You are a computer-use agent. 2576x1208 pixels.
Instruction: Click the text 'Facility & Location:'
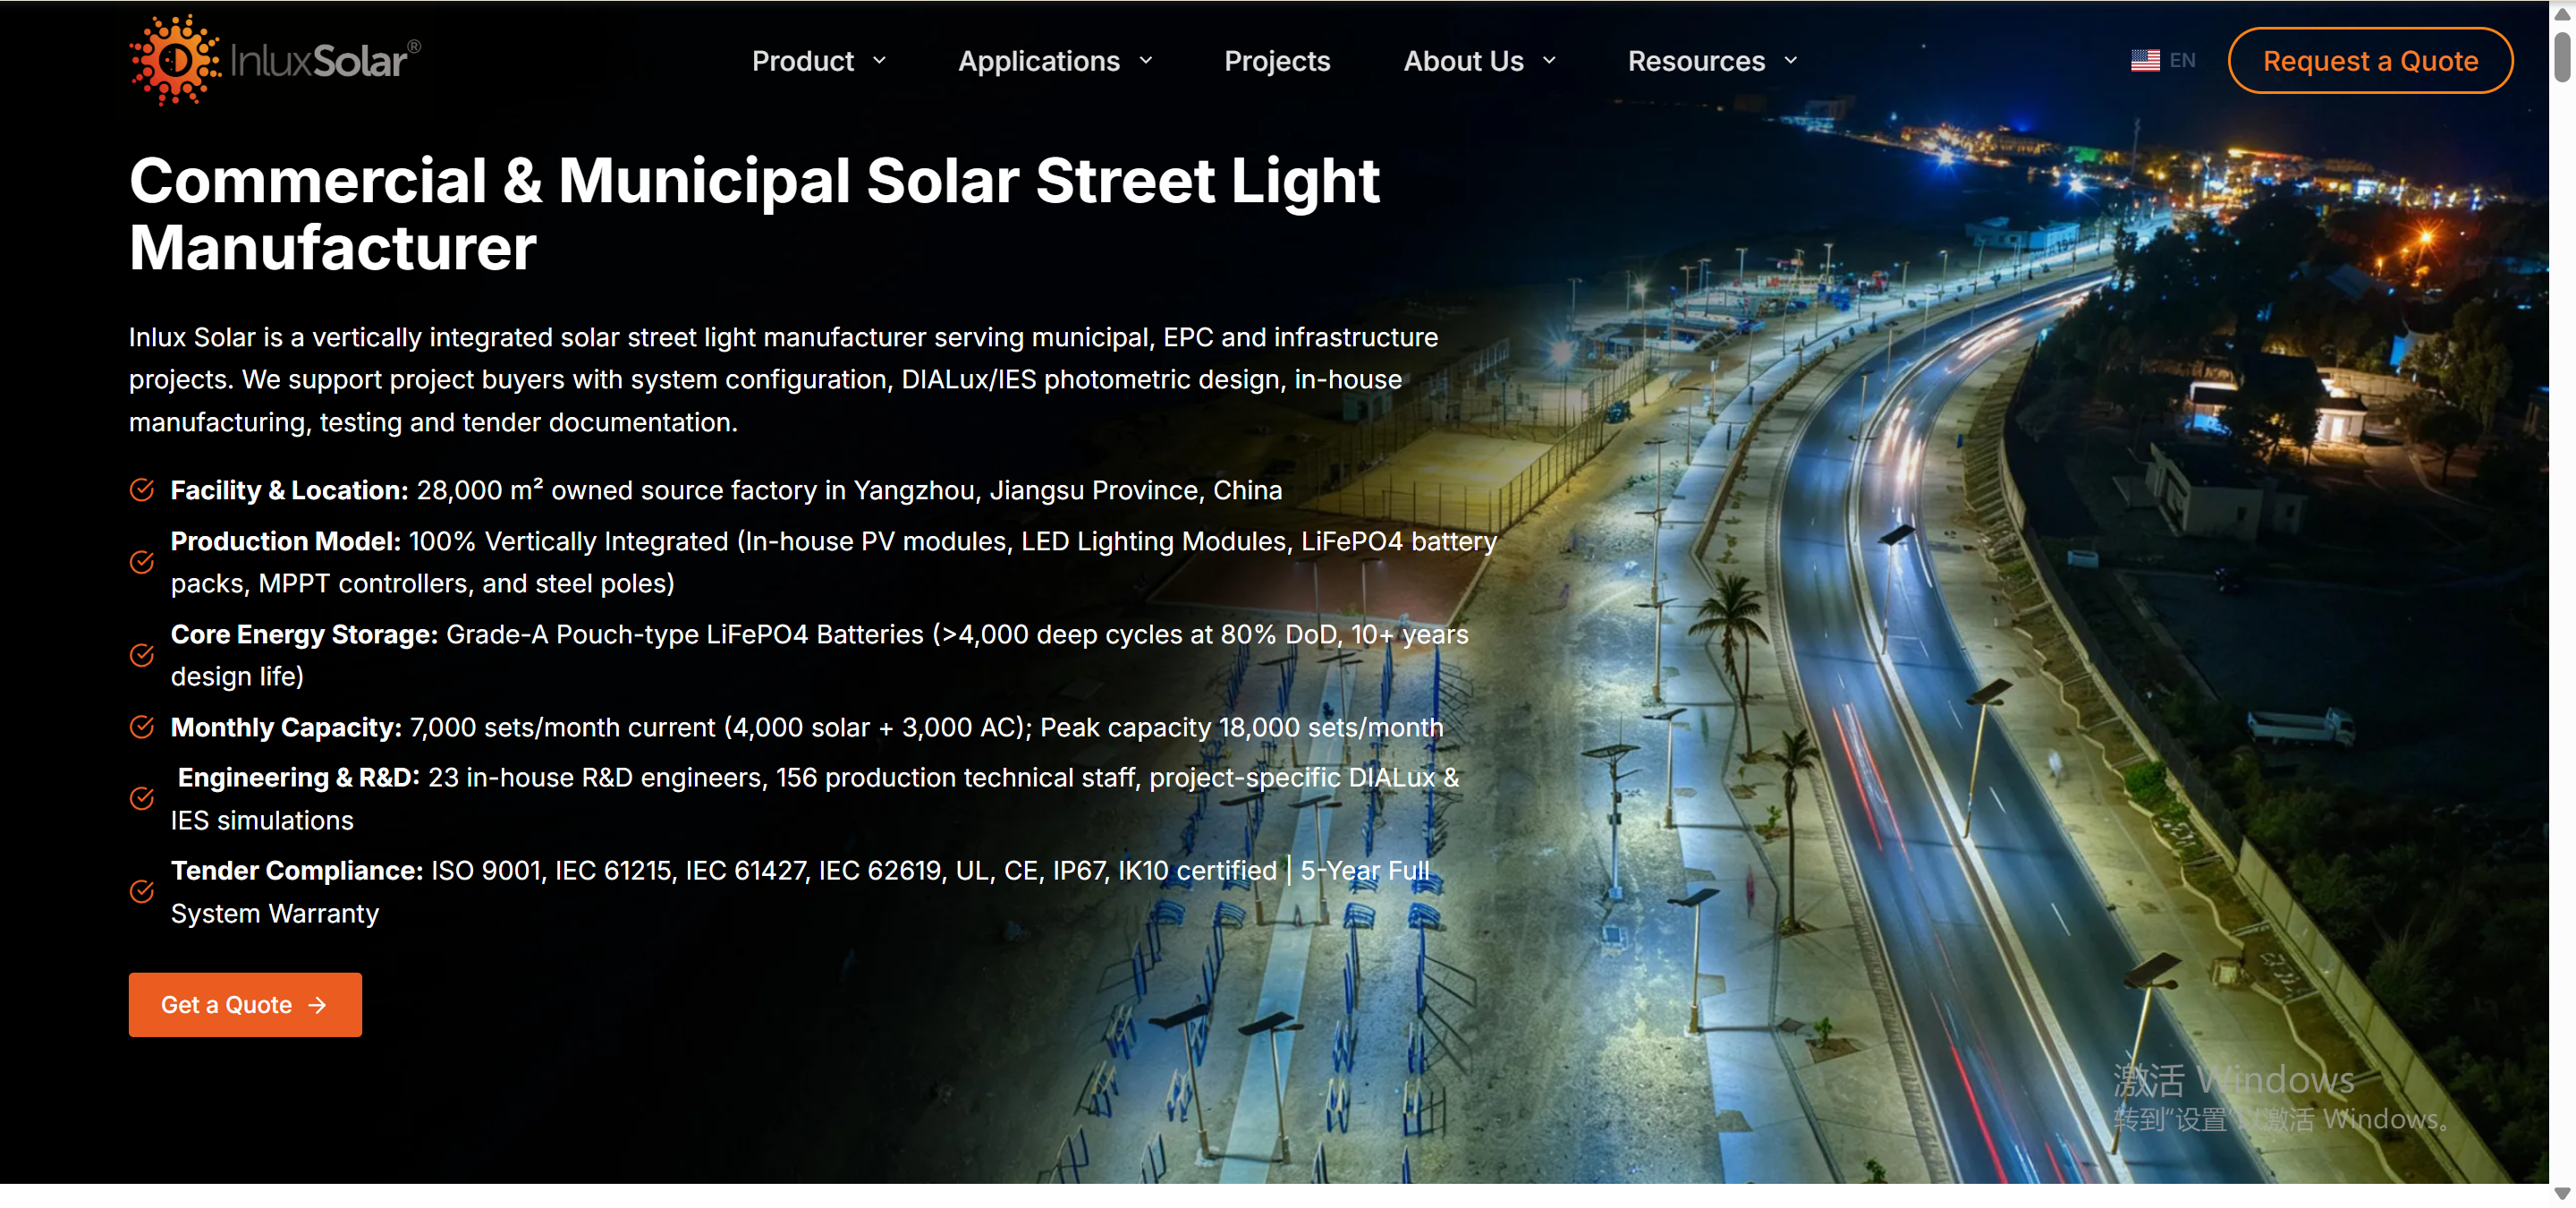pos(289,490)
